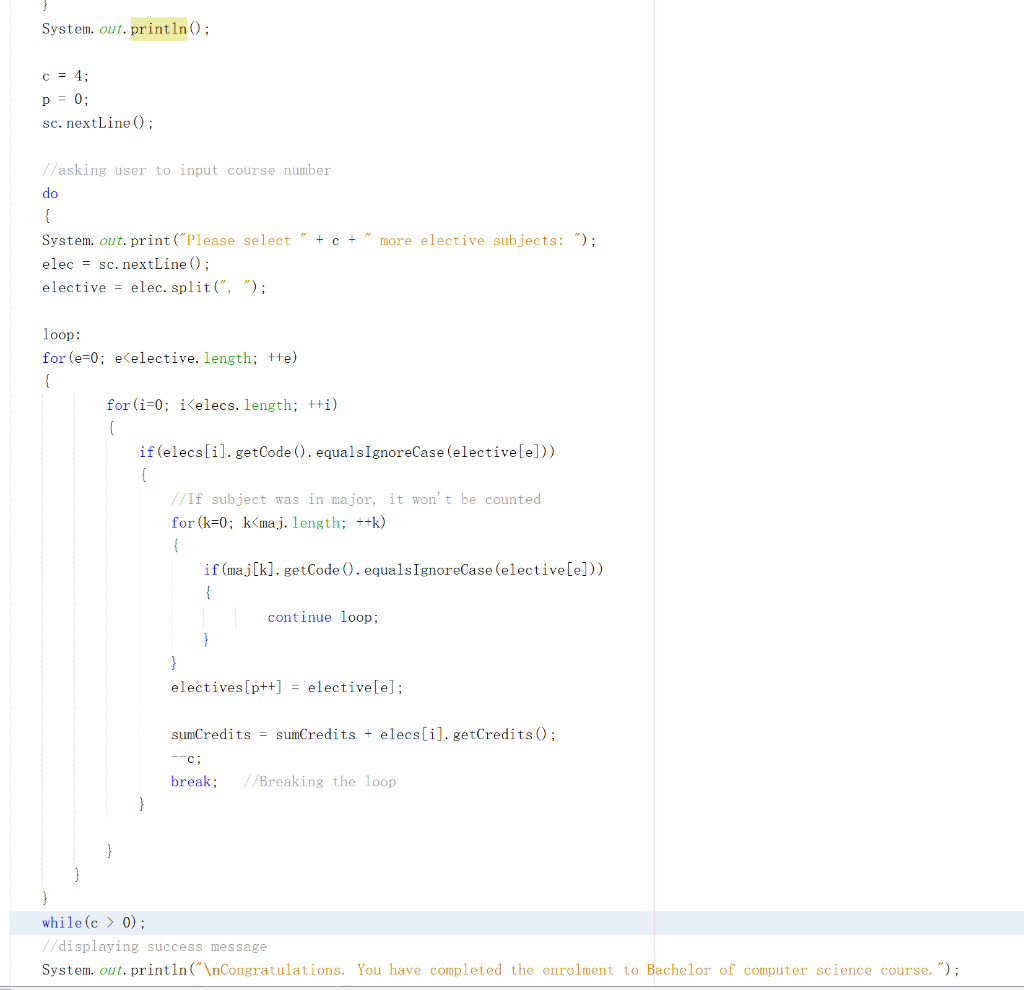Click the 'while(c > 0);' line
The height and width of the screenshot is (990, 1024).
click(94, 922)
